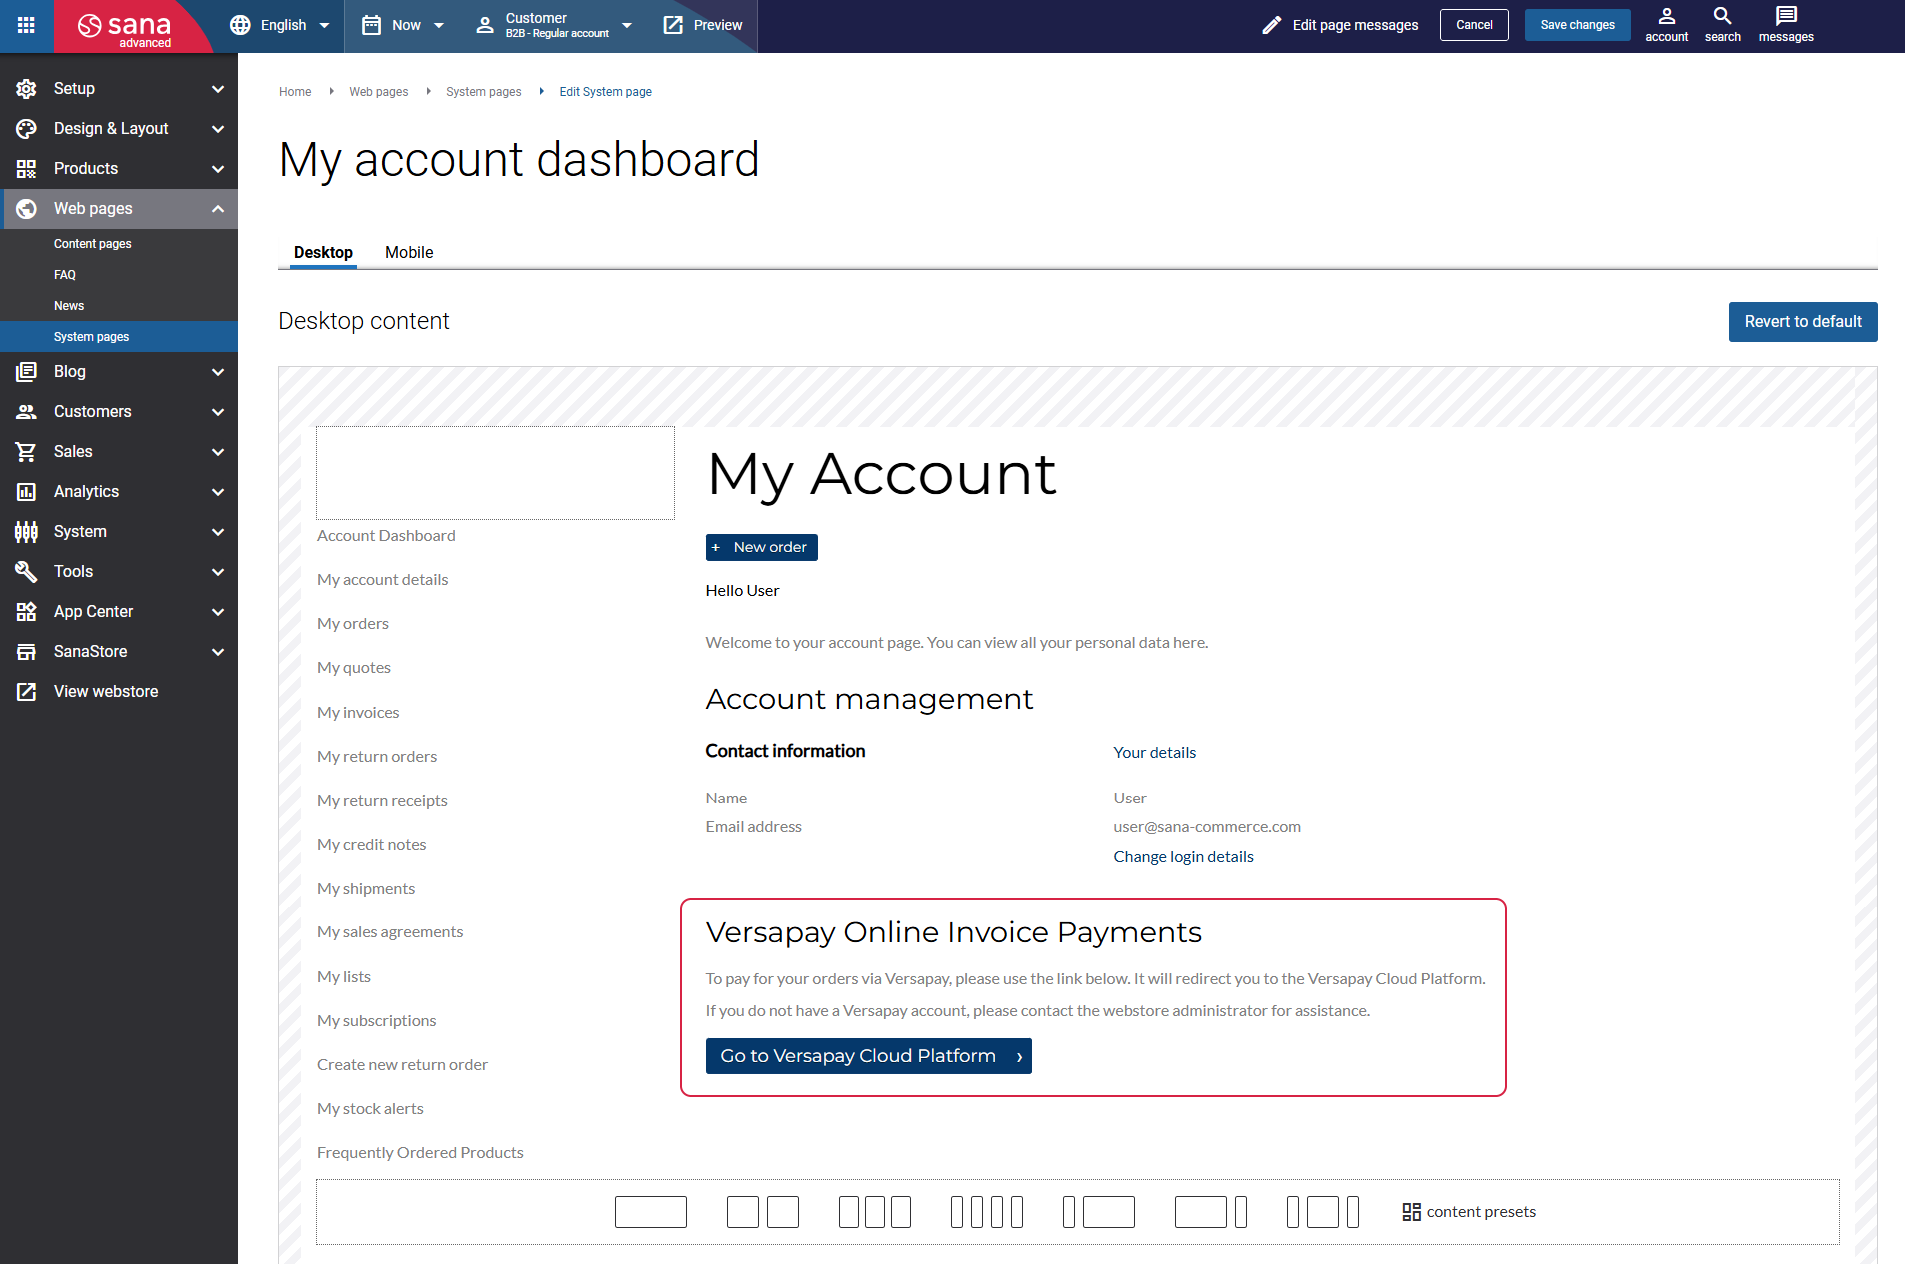Screen dimensions: 1905x1264
Task: Click the Cancel button
Action: pyautogui.click(x=1474, y=25)
